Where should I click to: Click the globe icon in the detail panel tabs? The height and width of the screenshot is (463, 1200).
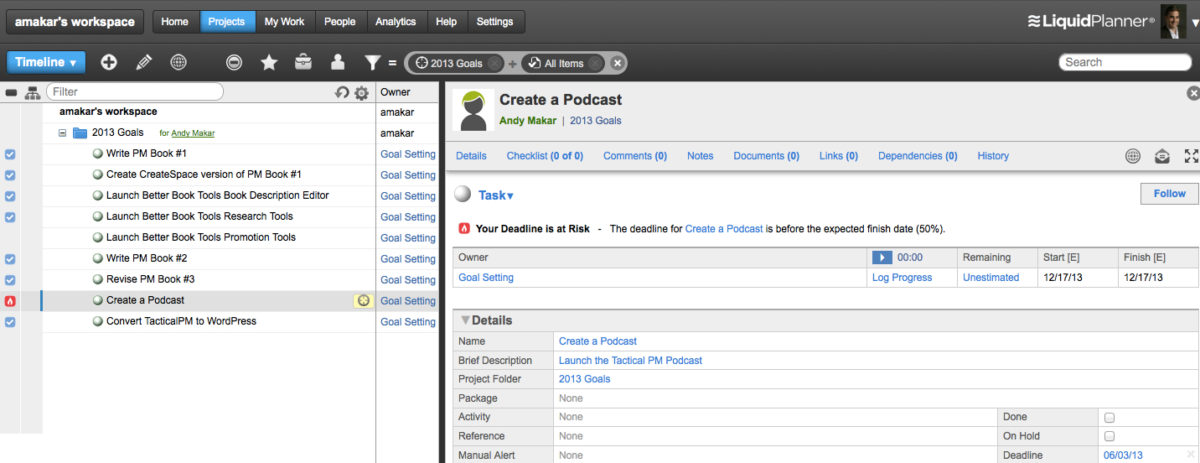pos(1132,156)
